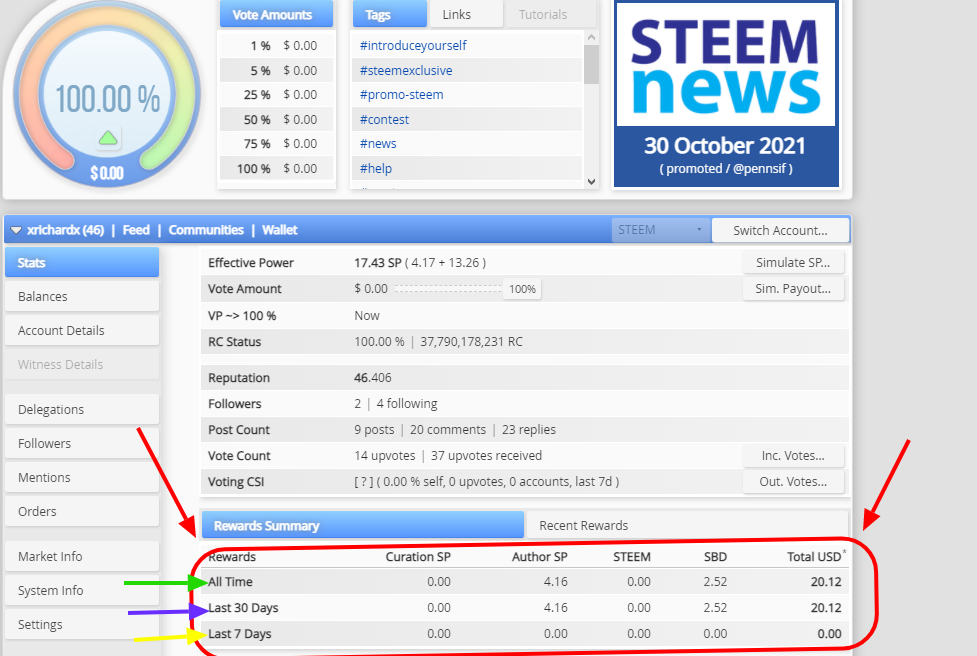Viewport: 977px width, 656px height.
Task: Open the Rewards Summary tab
Action: [x=363, y=525]
